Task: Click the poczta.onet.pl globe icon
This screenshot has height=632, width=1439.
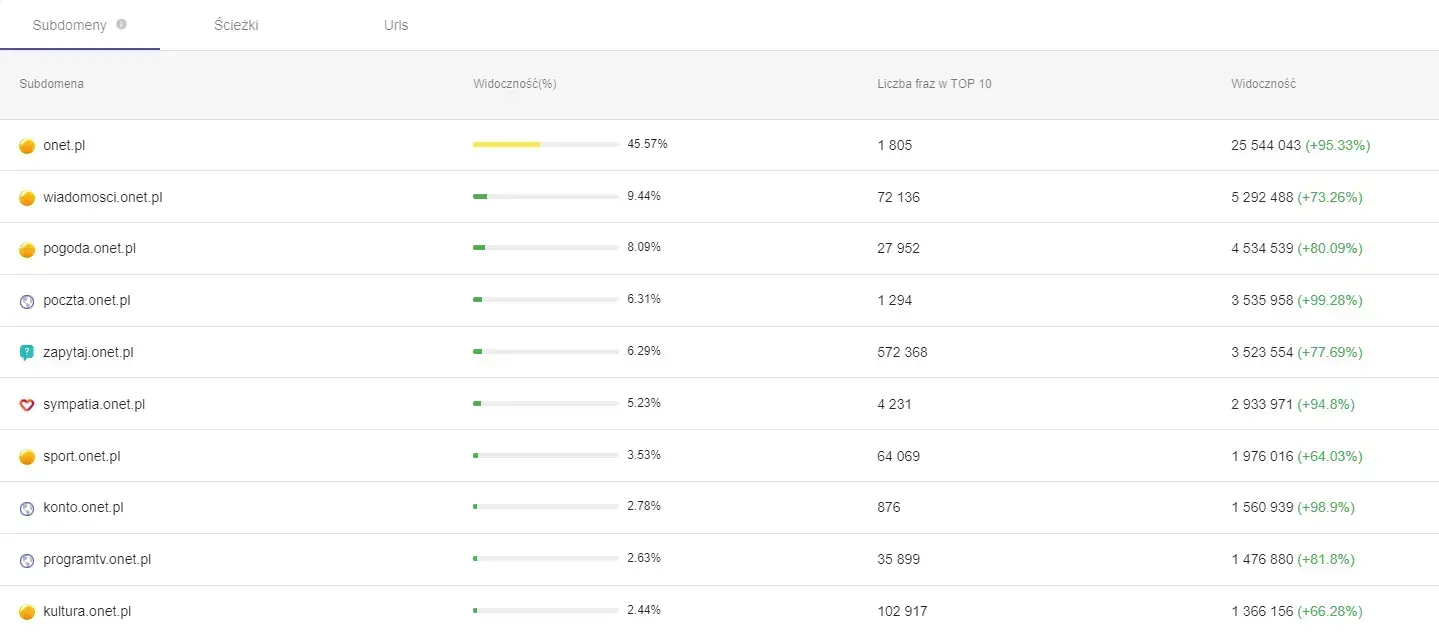Action: click(x=27, y=301)
